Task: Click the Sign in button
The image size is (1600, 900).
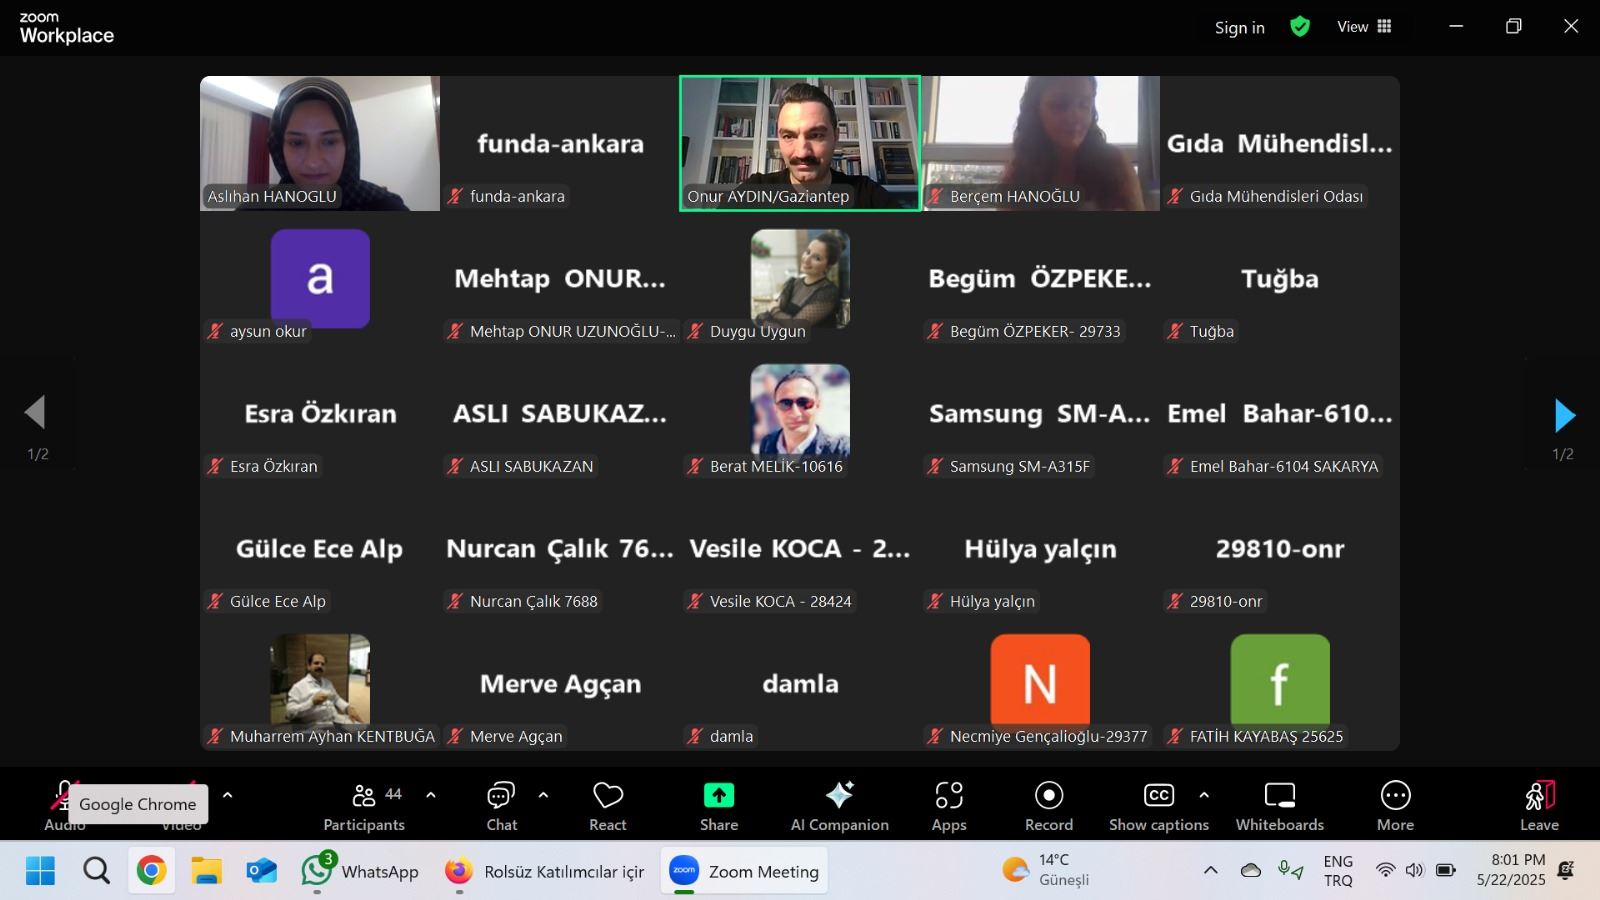Action: 1239,28
